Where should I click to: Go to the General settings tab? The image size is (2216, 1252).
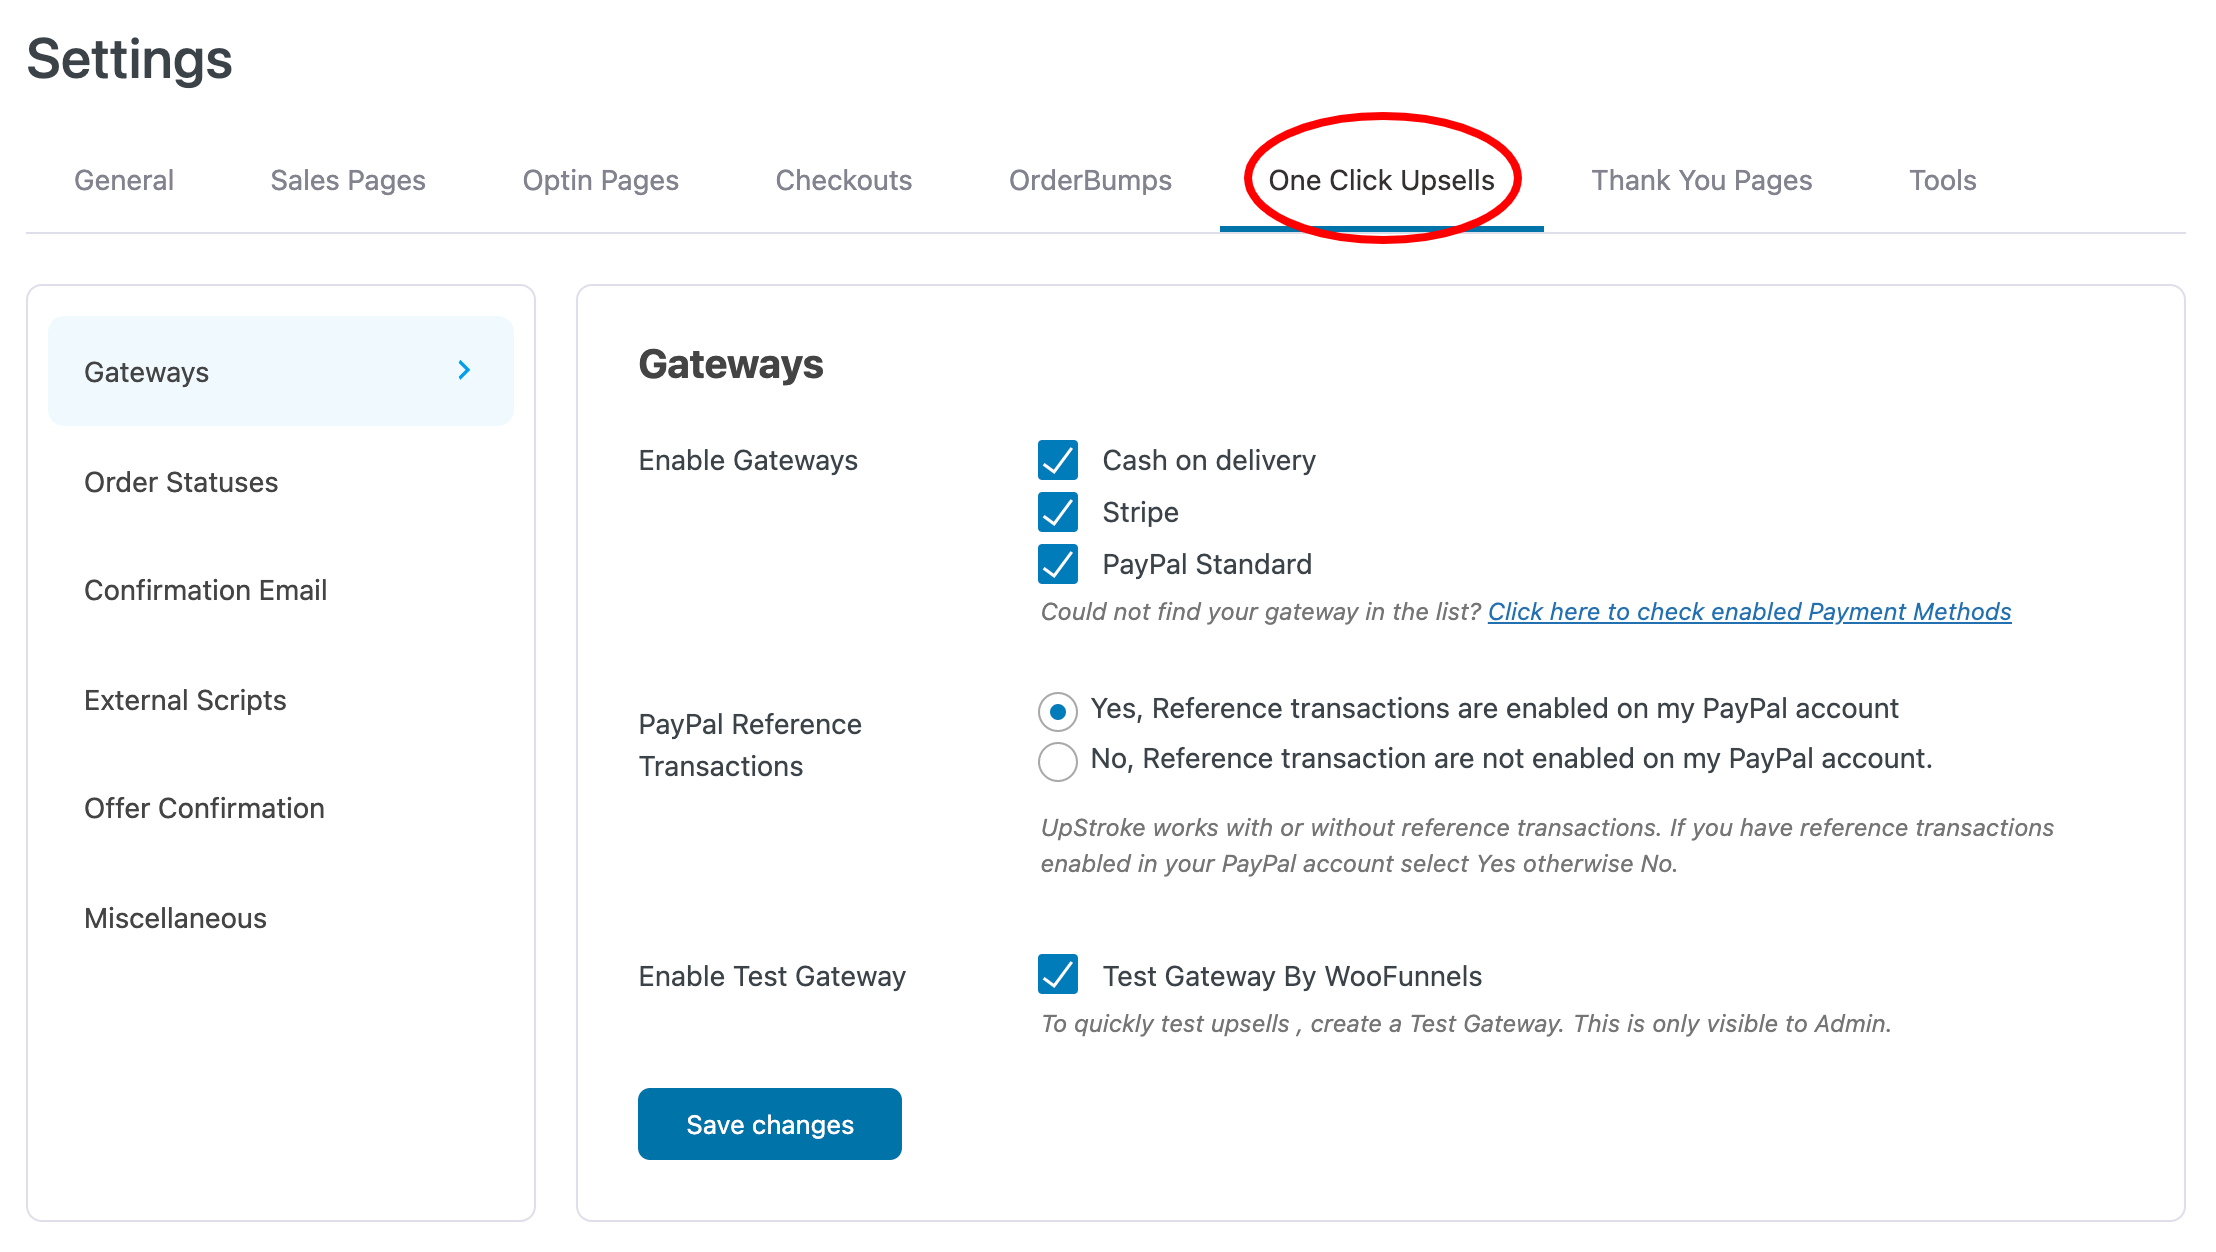coord(123,180)
